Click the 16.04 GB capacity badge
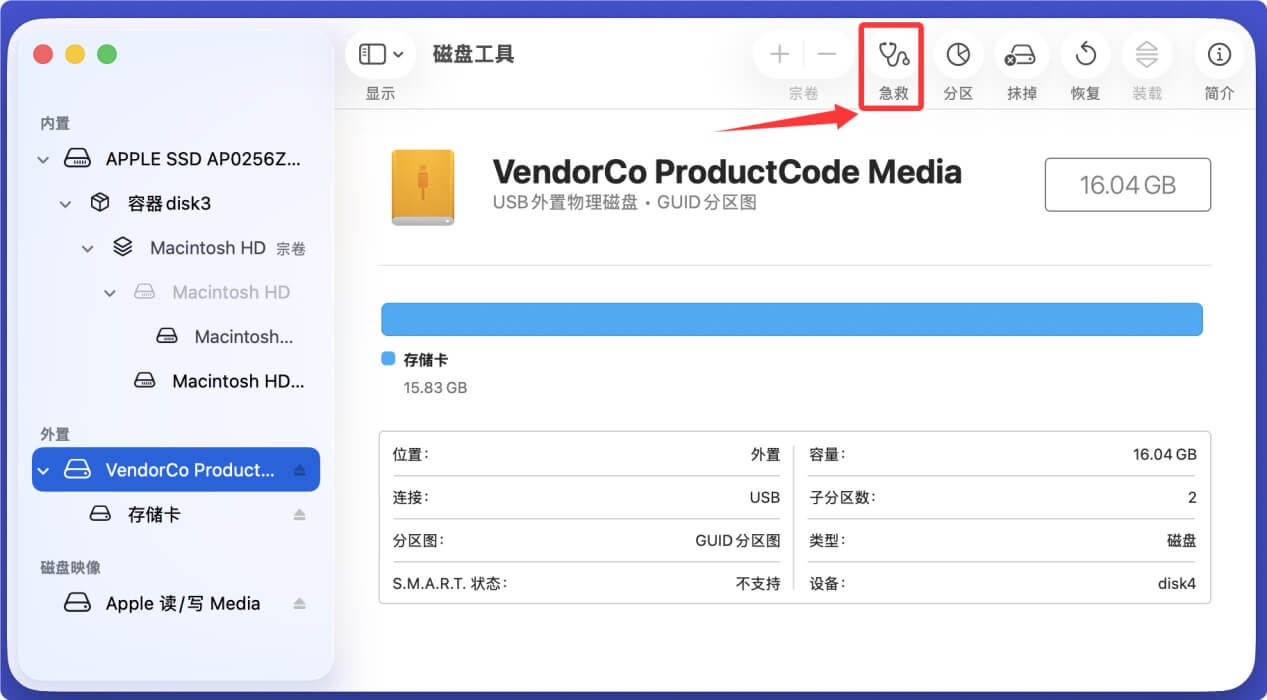The image size is (1267, 700). 1127,184
